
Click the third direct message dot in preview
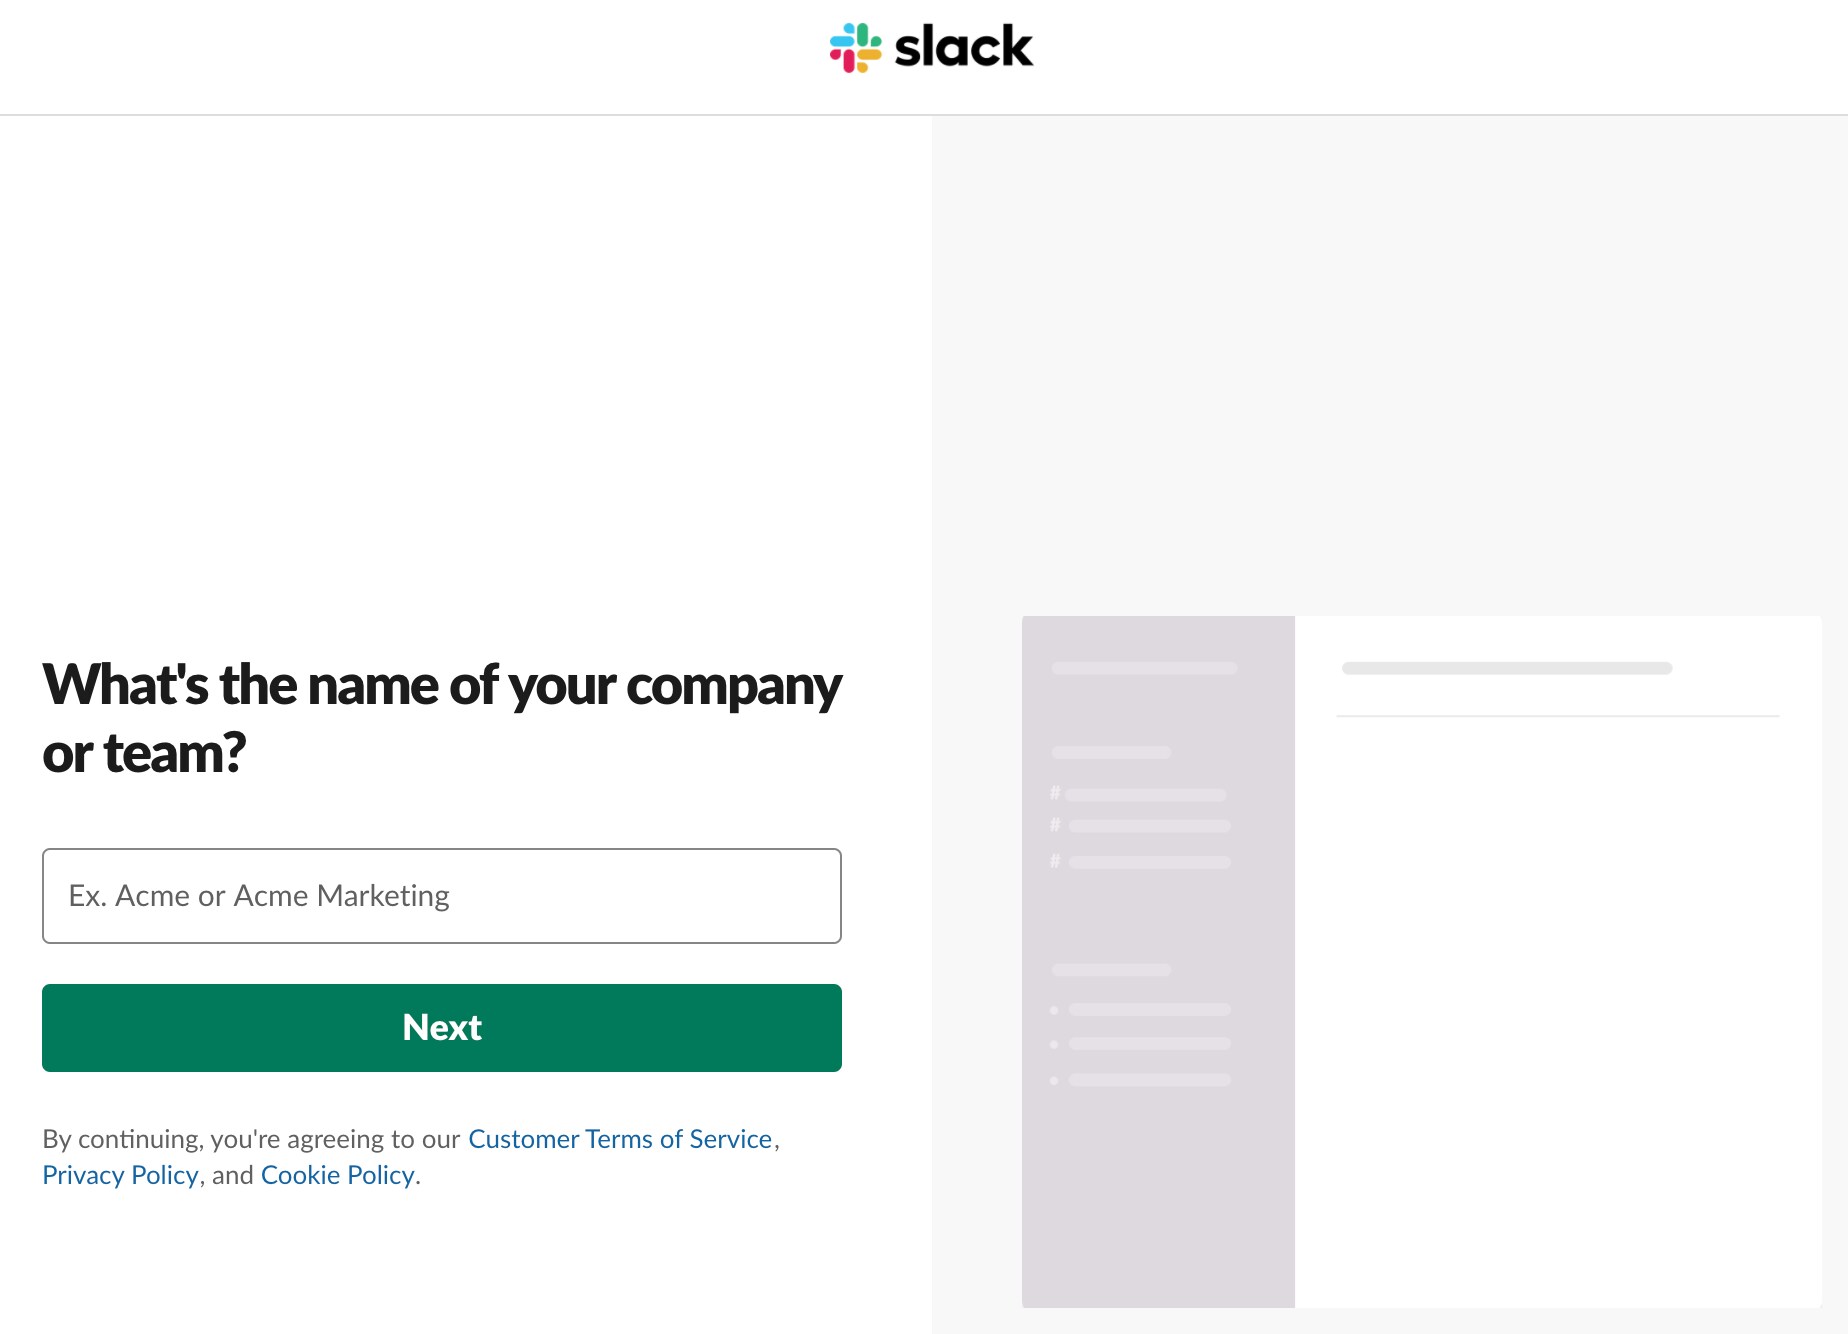click(1054, 1080)
